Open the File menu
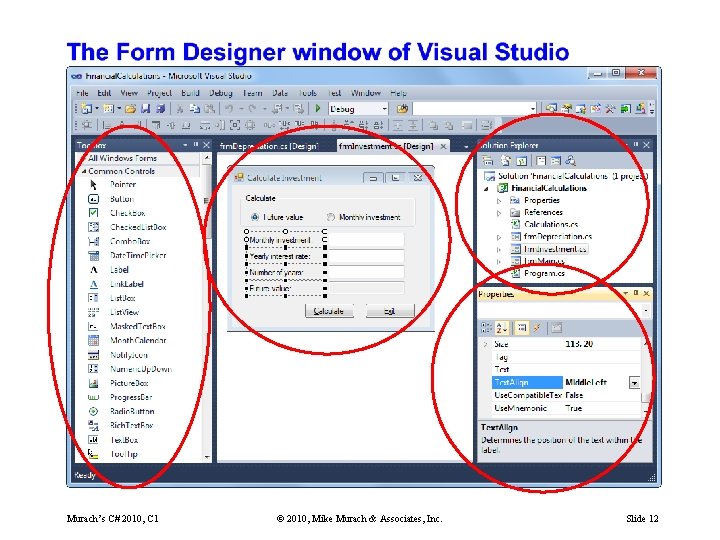The height and width of the screenshot is (540, 720). click(82, 93)
